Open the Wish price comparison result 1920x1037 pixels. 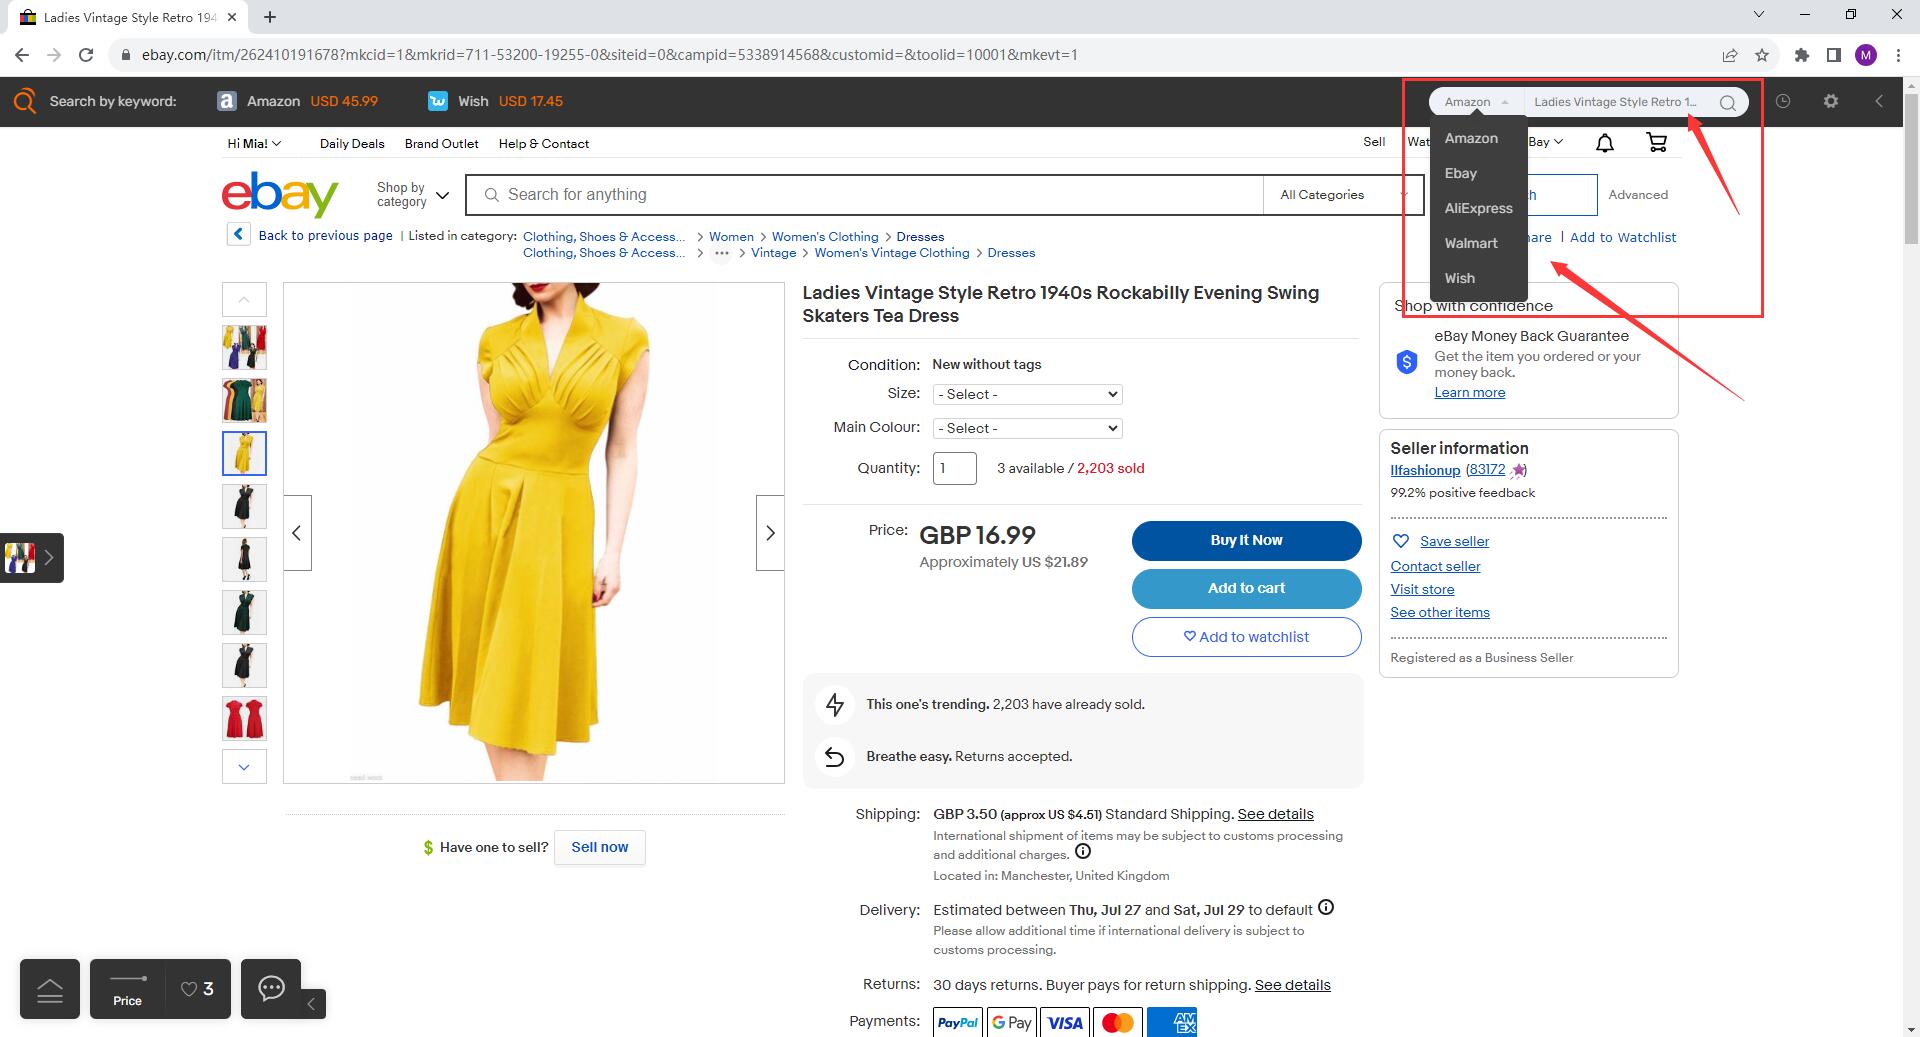(495, 101)
